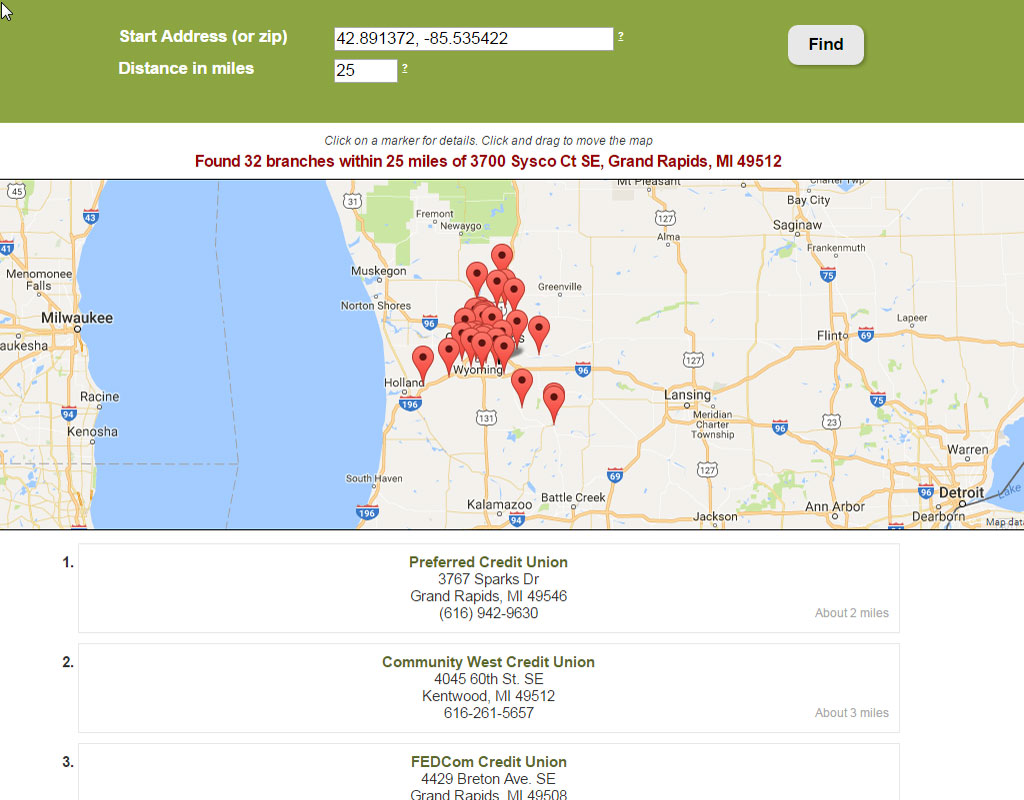Viewport: 1024px width, 800px height.
Task: Click Kalamazoo label on the map
Action: (x=500, y=505)
